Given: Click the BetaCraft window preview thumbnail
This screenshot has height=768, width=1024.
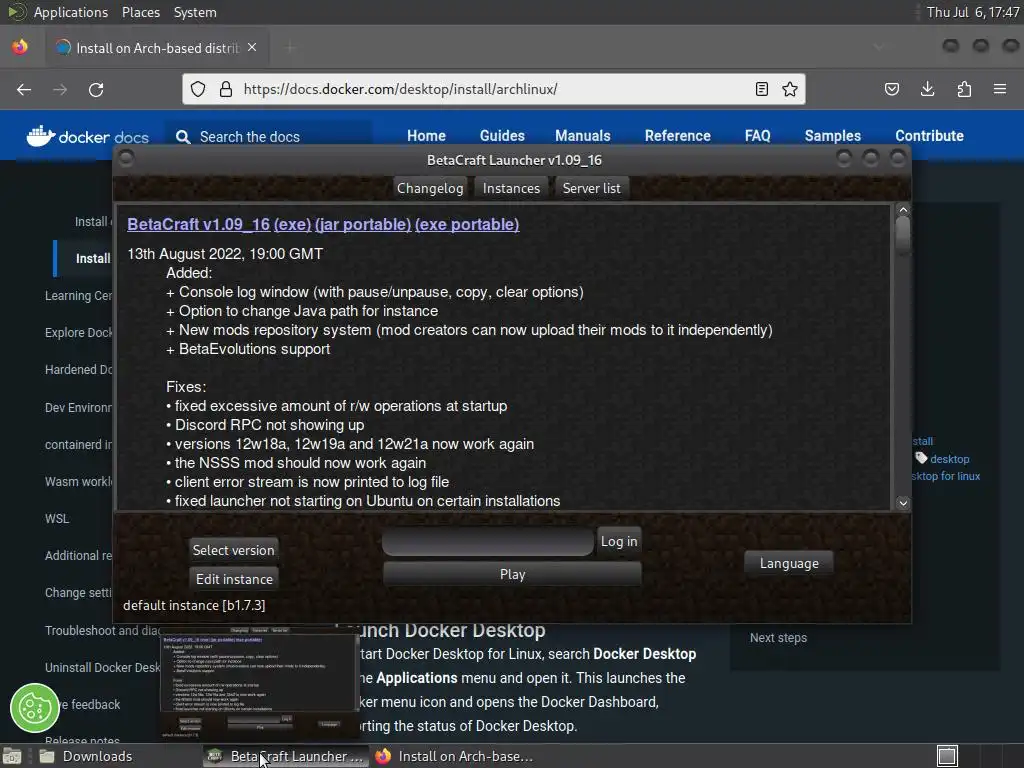Looking at the screenshot, I should (259, 683).
